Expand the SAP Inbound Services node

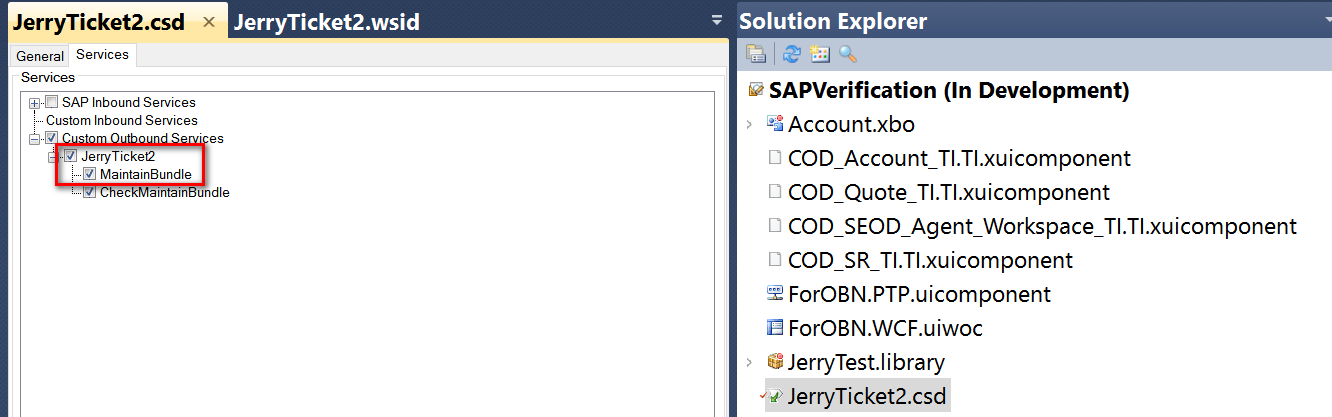pyautogui.click(x=35, y=102)
